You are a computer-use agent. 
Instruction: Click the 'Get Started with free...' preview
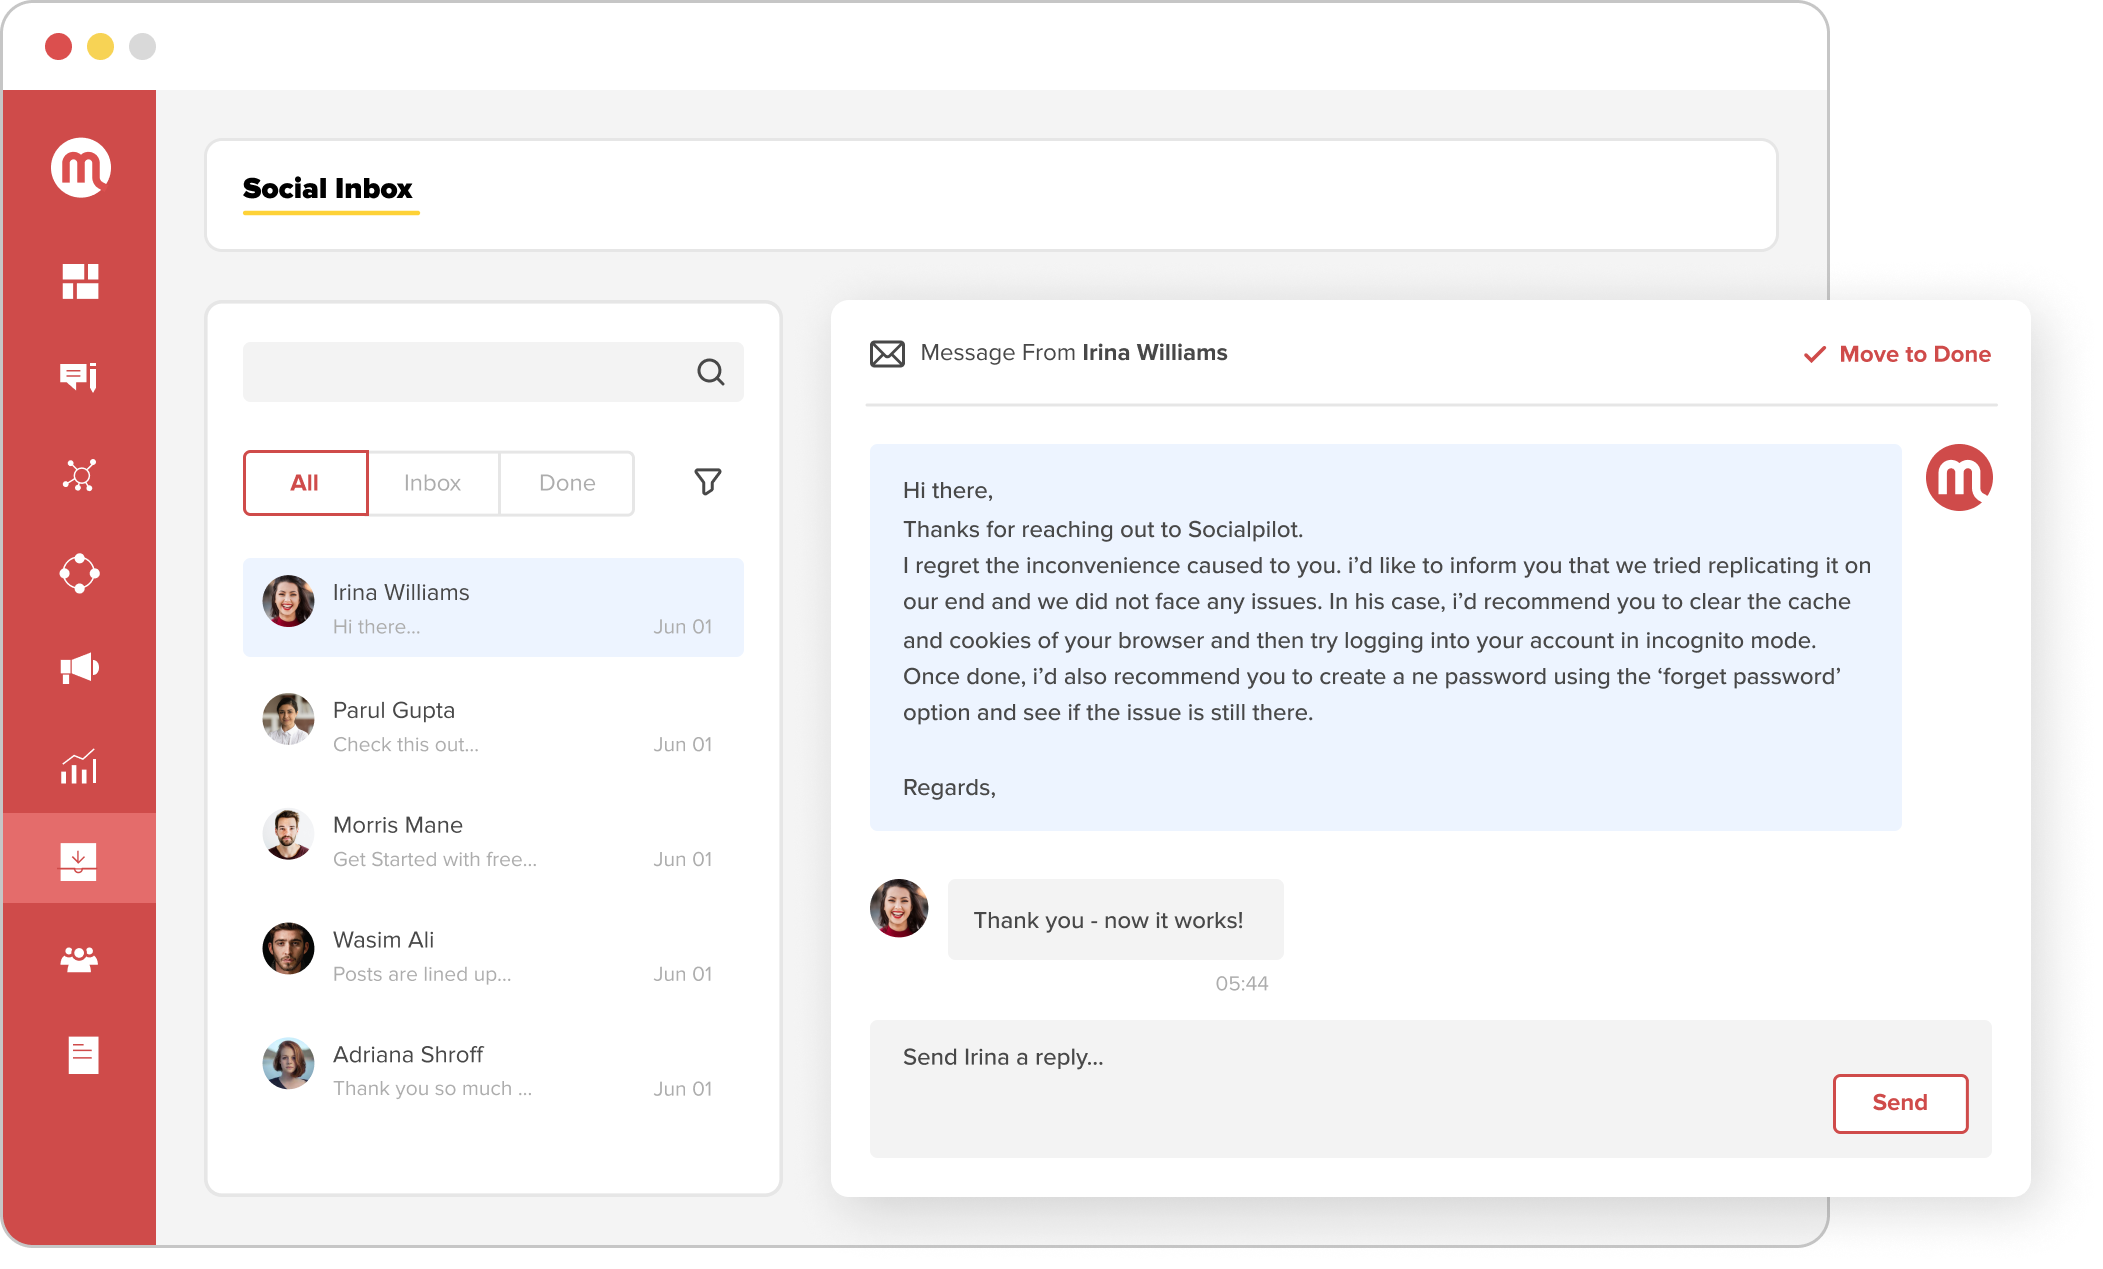point(435,860)
